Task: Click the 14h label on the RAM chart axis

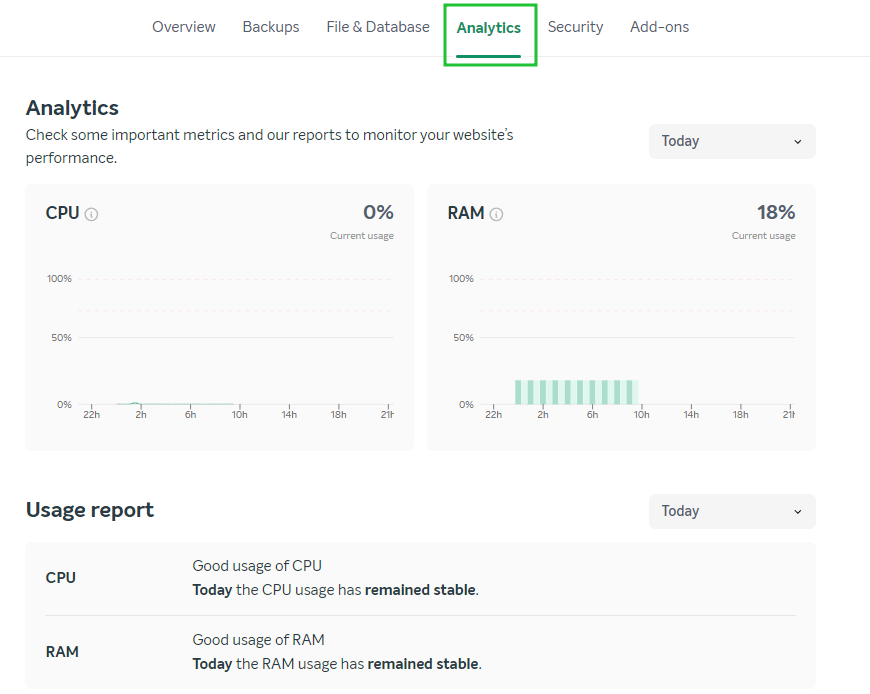Action: 691,415
